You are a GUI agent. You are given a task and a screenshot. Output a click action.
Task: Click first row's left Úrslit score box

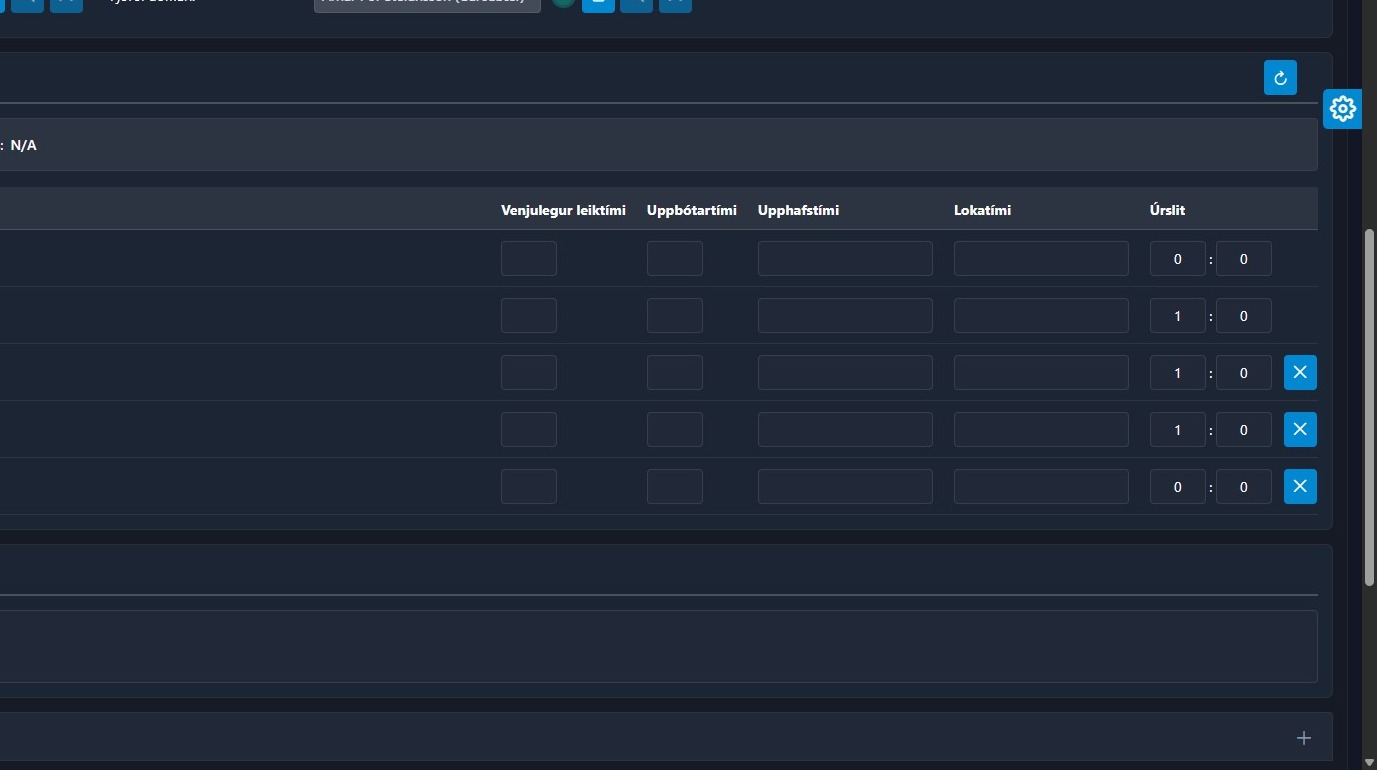(1178, 258)
